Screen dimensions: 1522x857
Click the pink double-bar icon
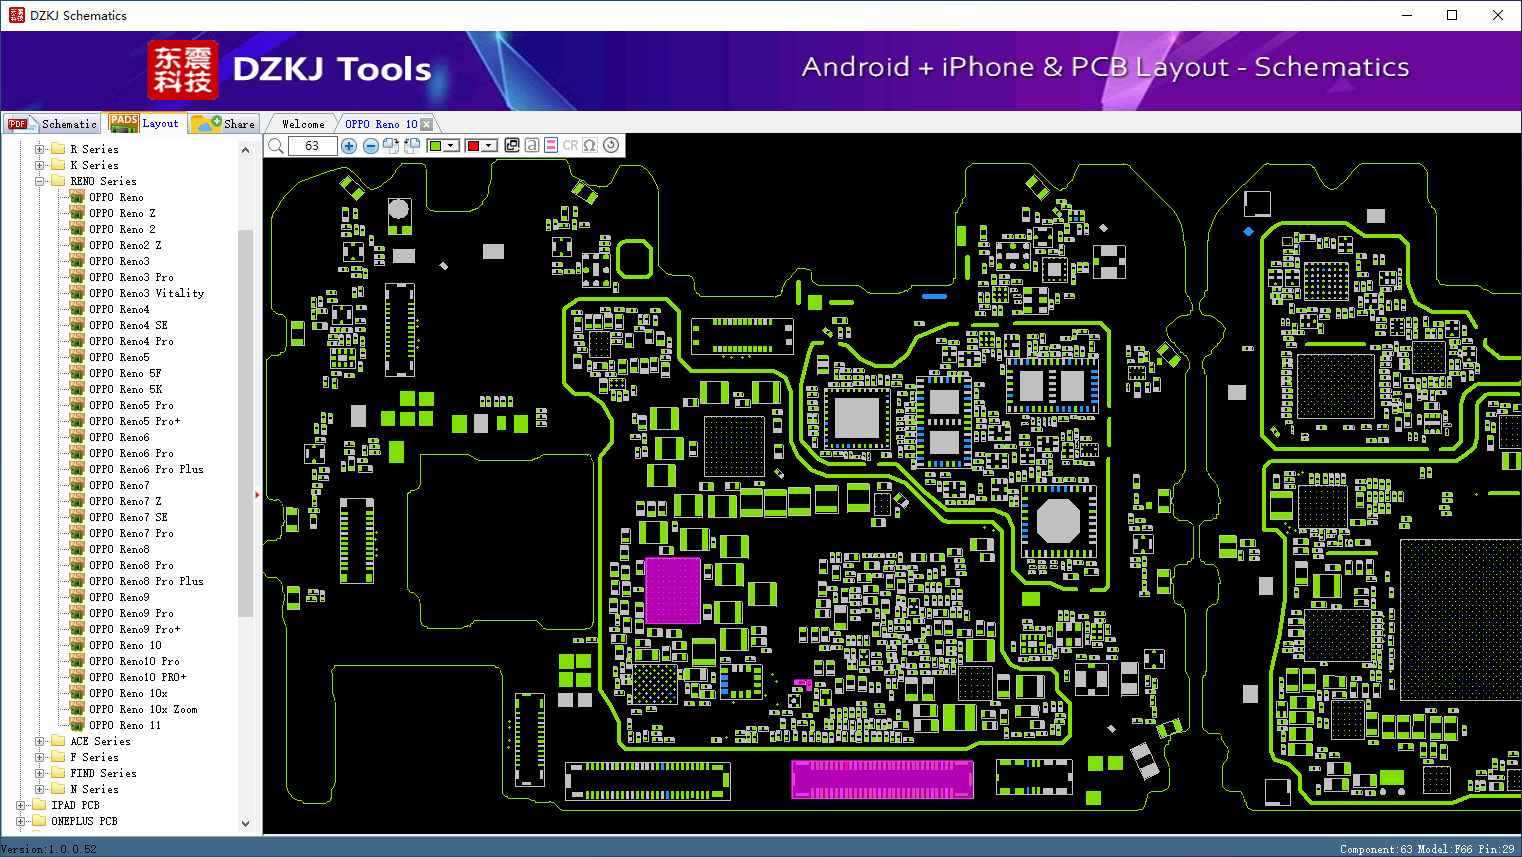tap(551, 145)
